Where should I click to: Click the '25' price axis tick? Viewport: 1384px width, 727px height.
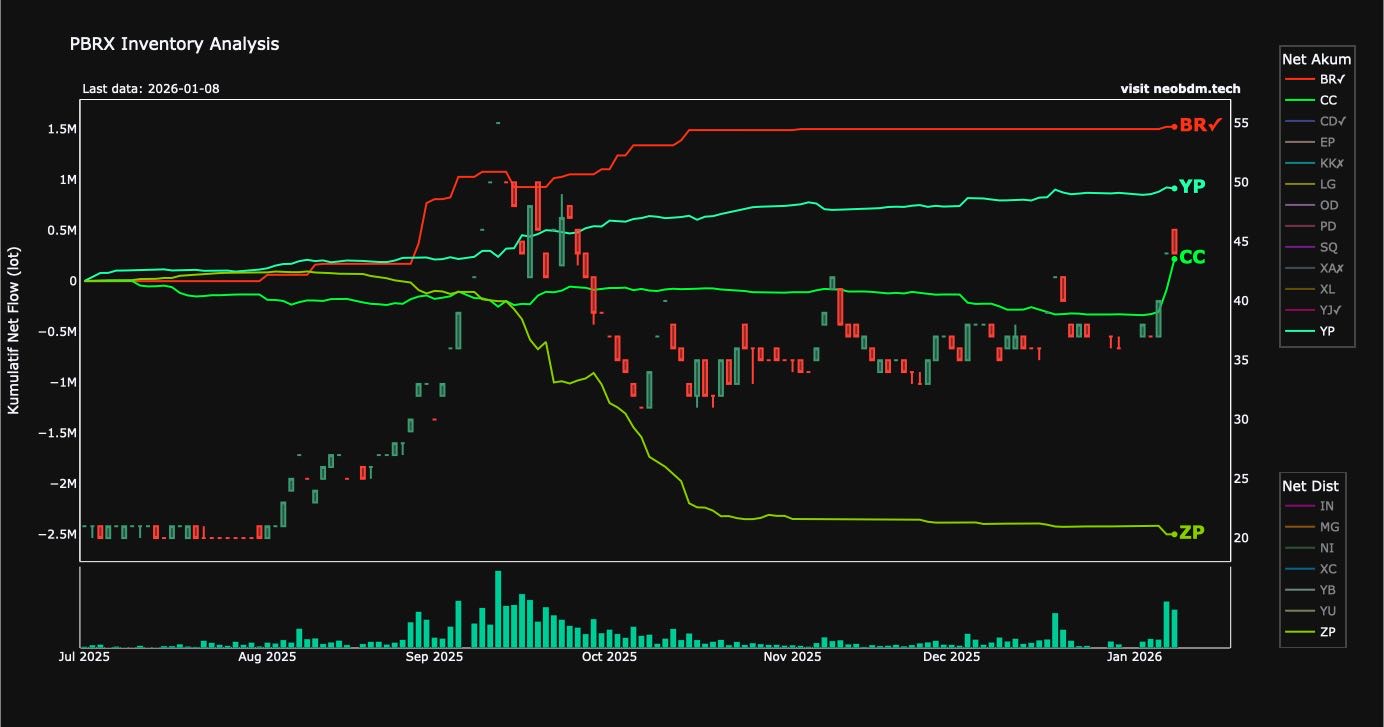click(x=1241, y=478)
